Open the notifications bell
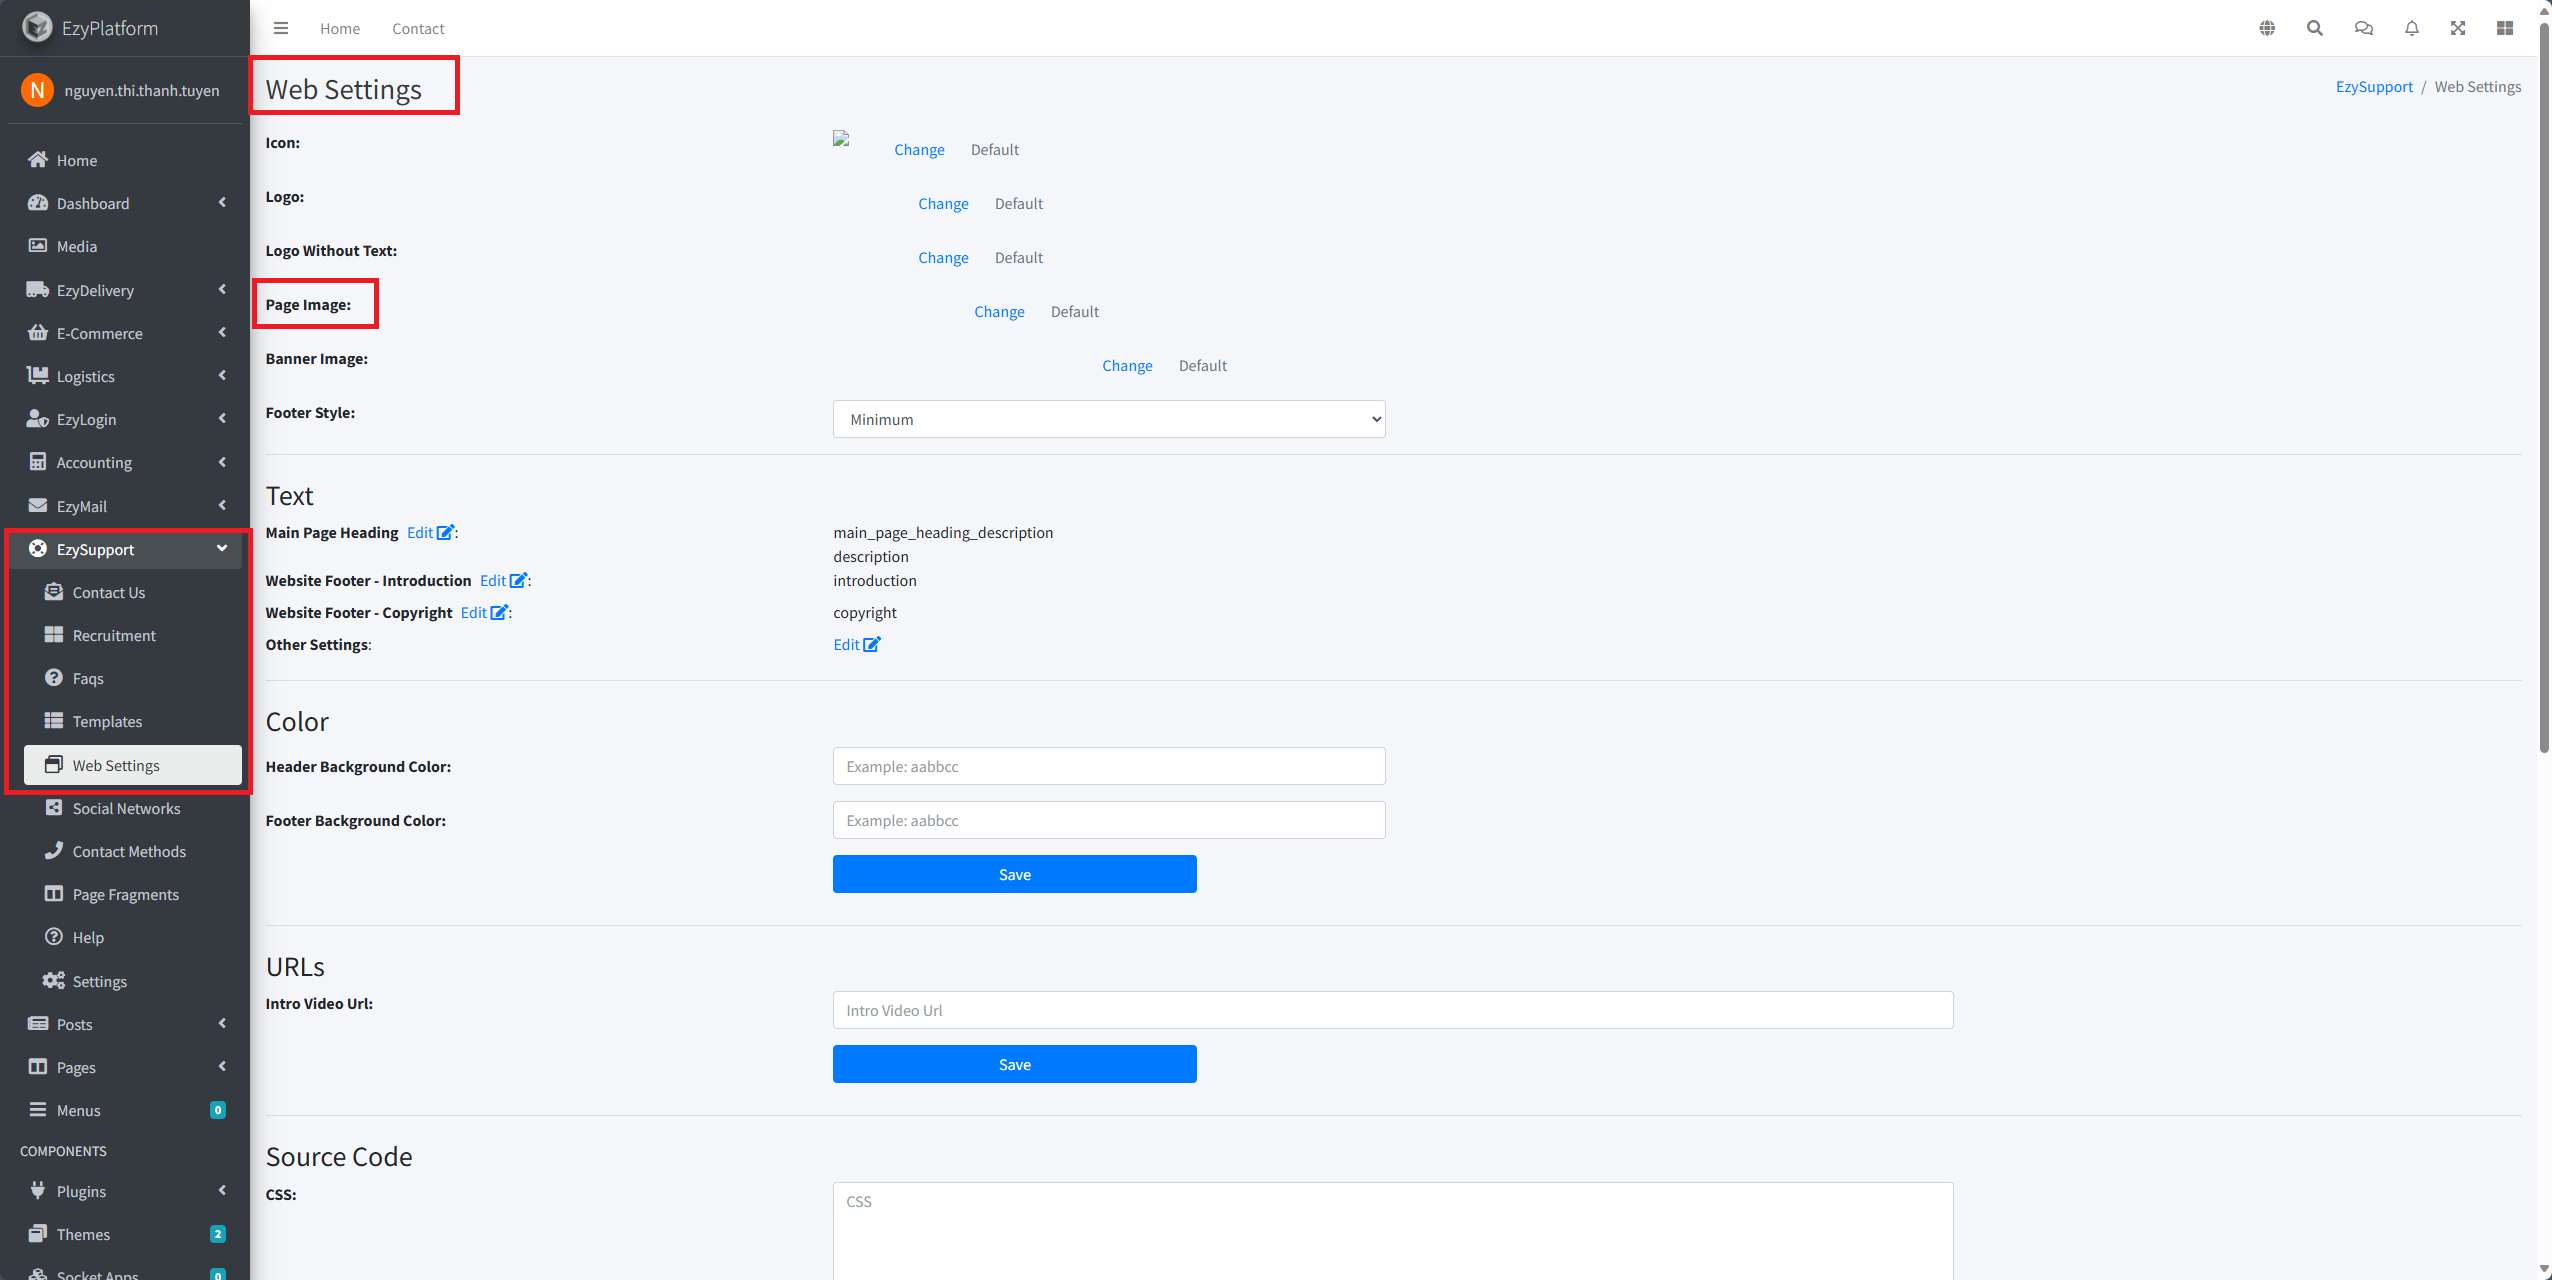The image size is (2552, 1280). click(2412, 28)
